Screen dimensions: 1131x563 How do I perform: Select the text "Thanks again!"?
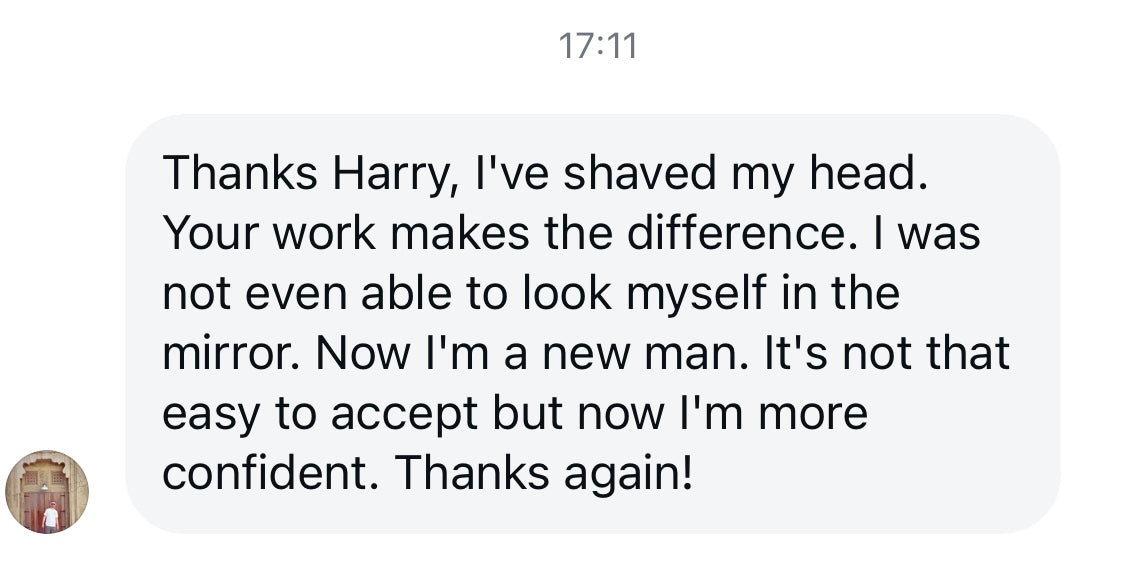click(543, 473)
